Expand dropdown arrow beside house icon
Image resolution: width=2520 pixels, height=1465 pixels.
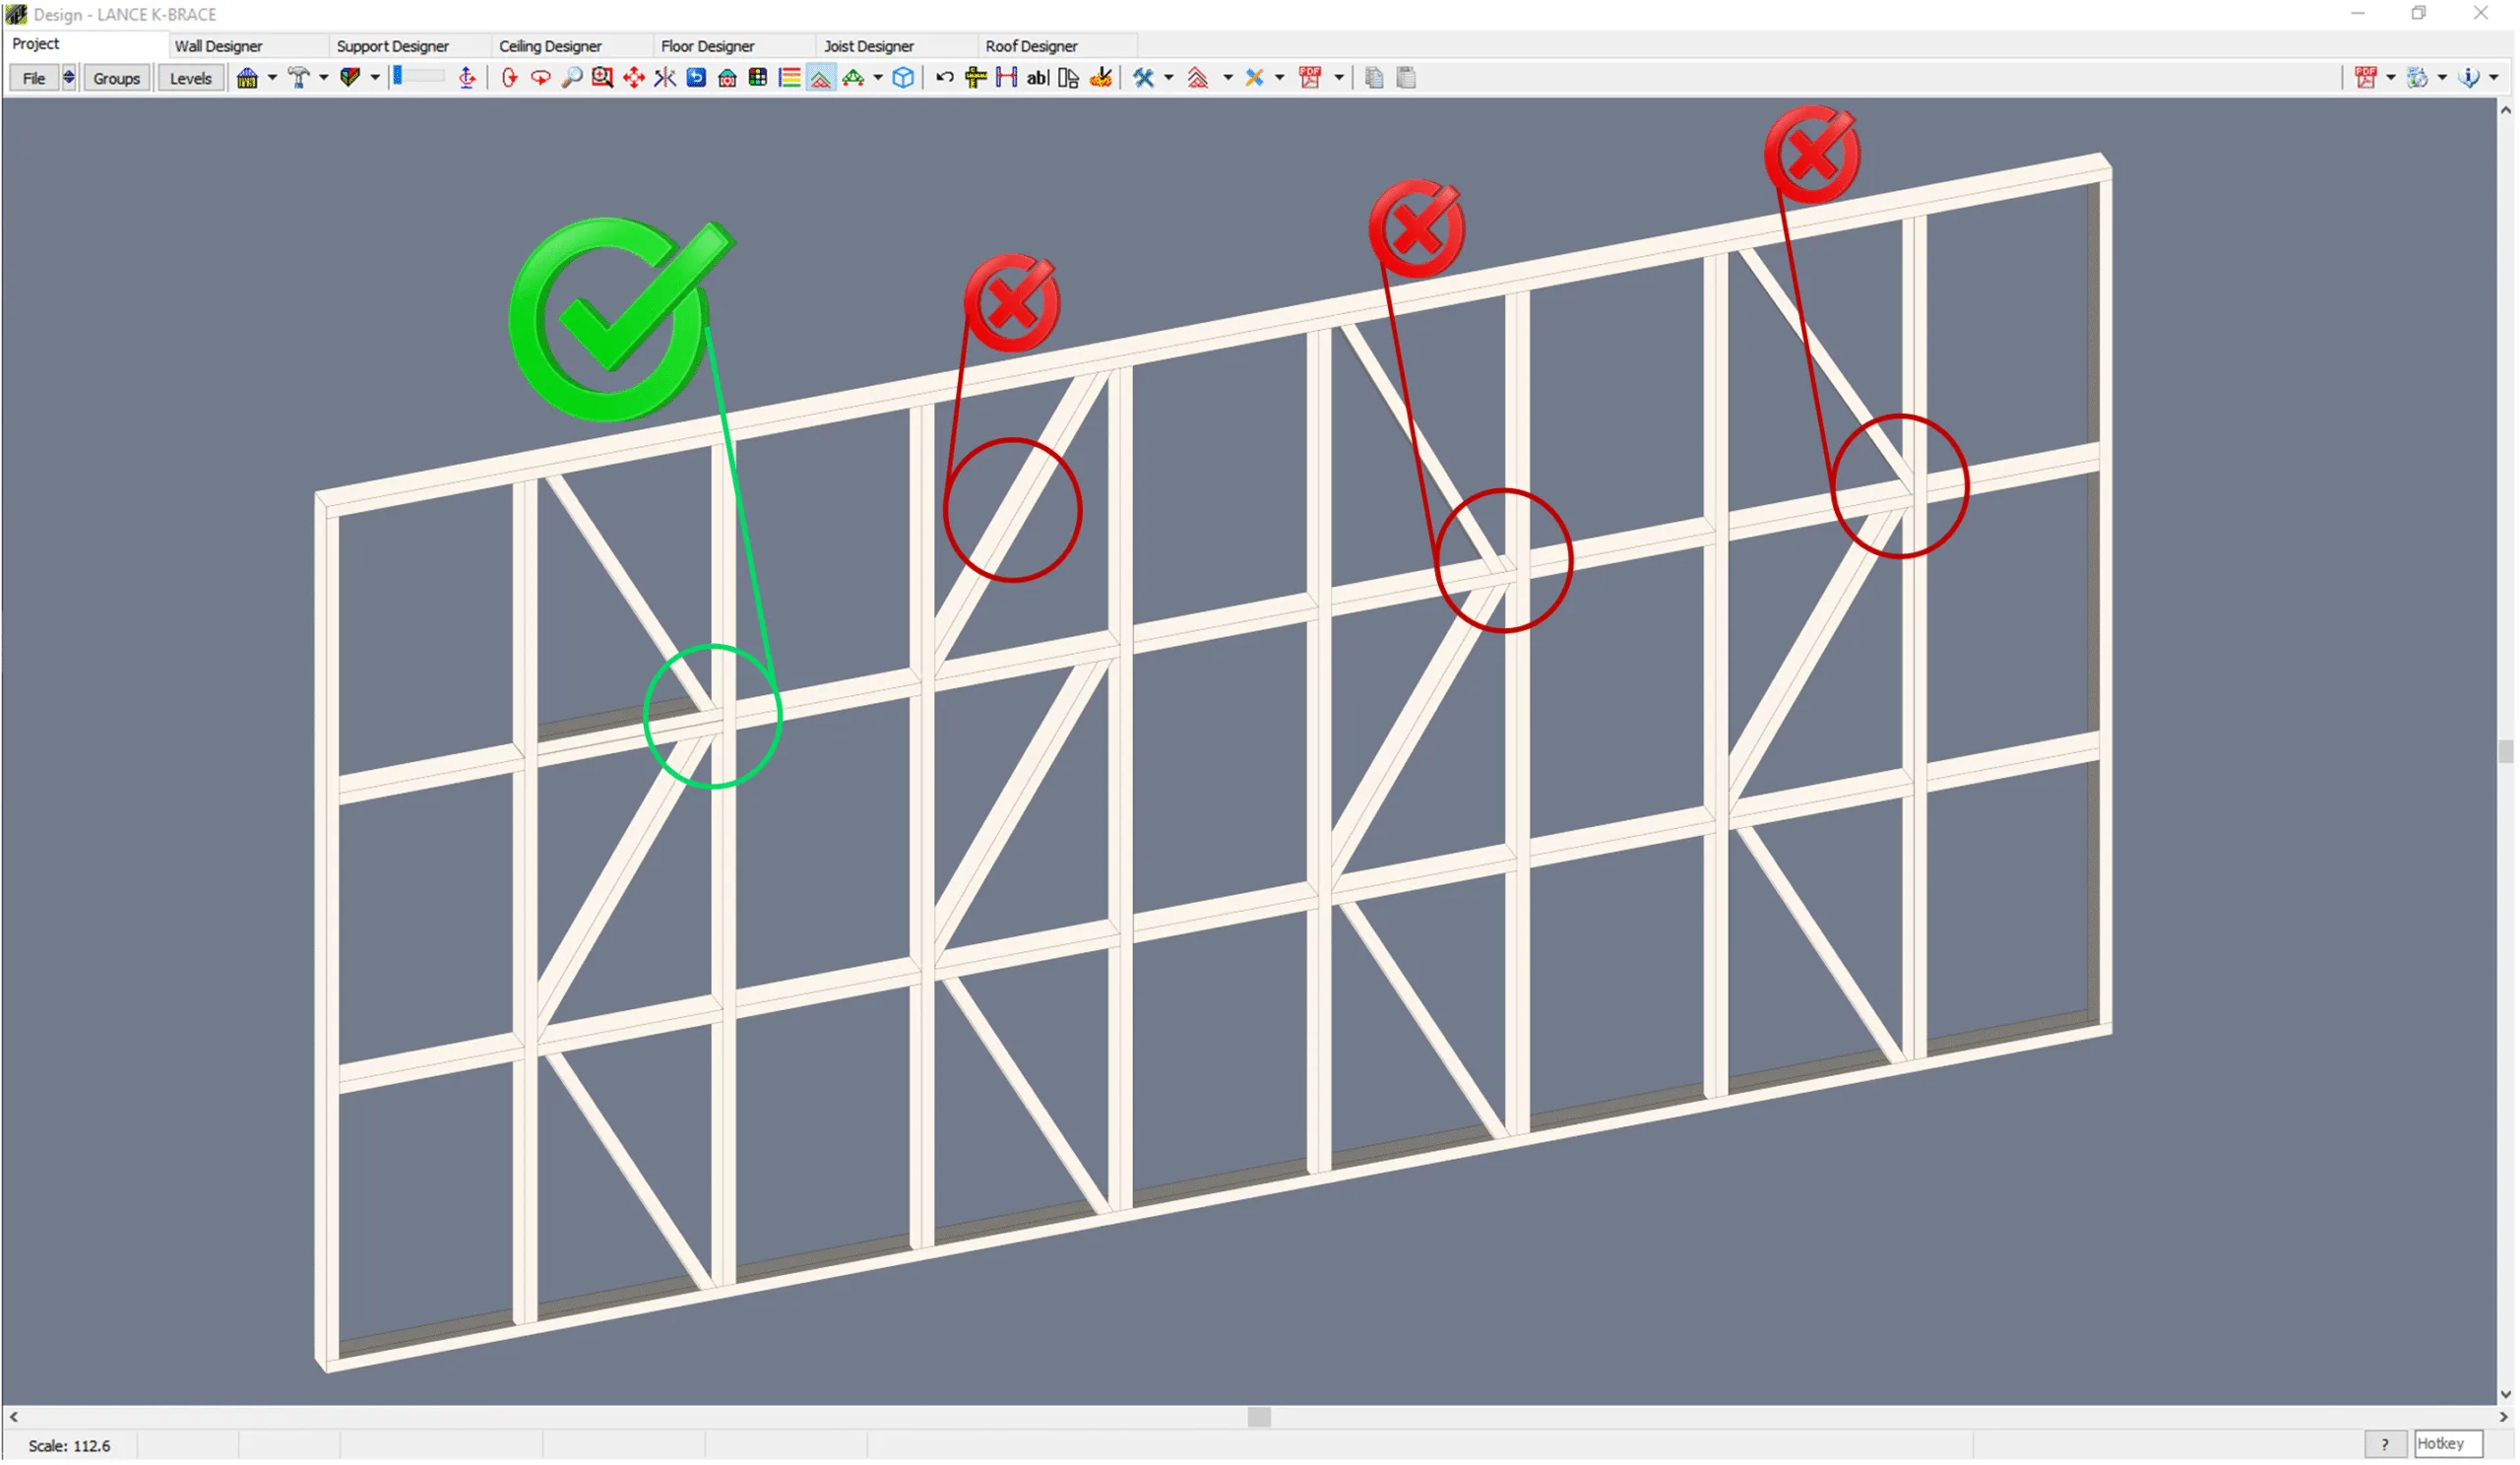click(x=272, y=78)
